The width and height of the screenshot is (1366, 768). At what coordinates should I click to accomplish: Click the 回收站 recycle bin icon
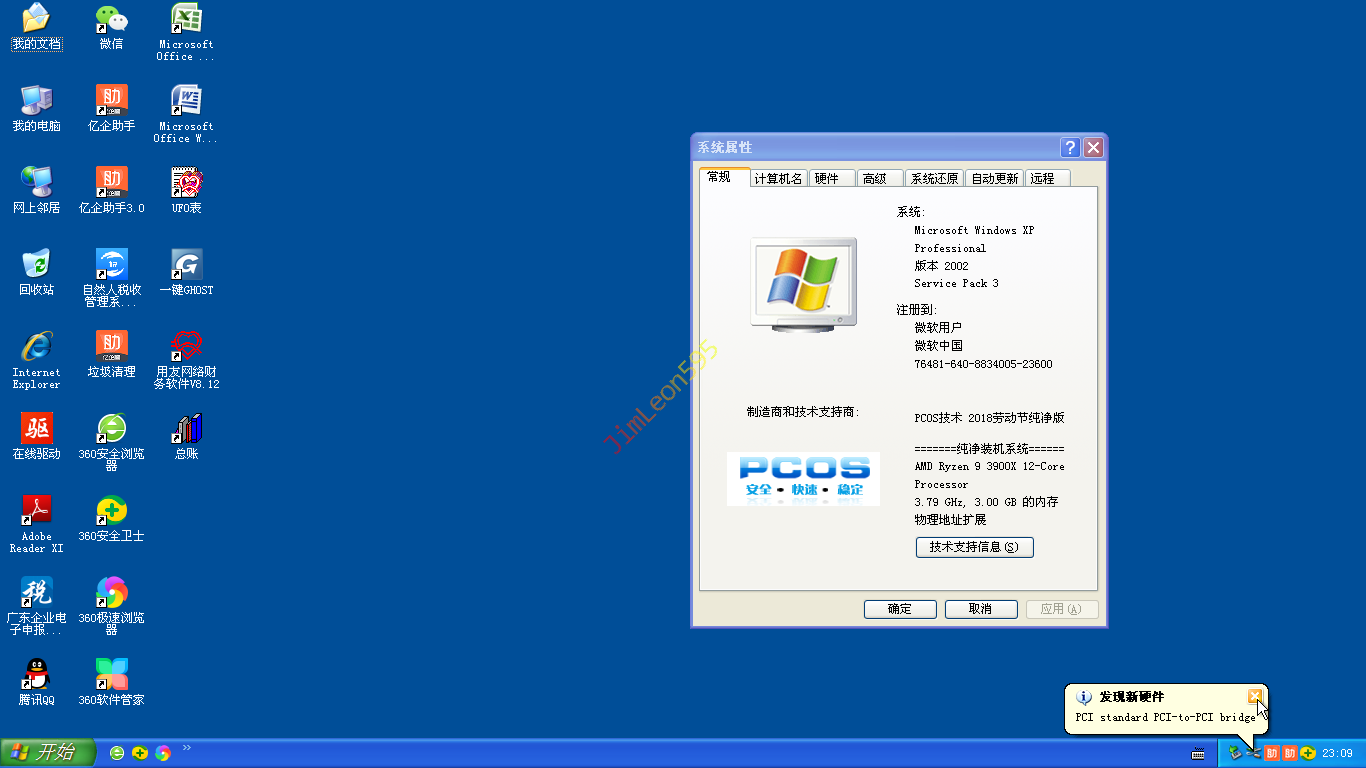click(36, 265)
